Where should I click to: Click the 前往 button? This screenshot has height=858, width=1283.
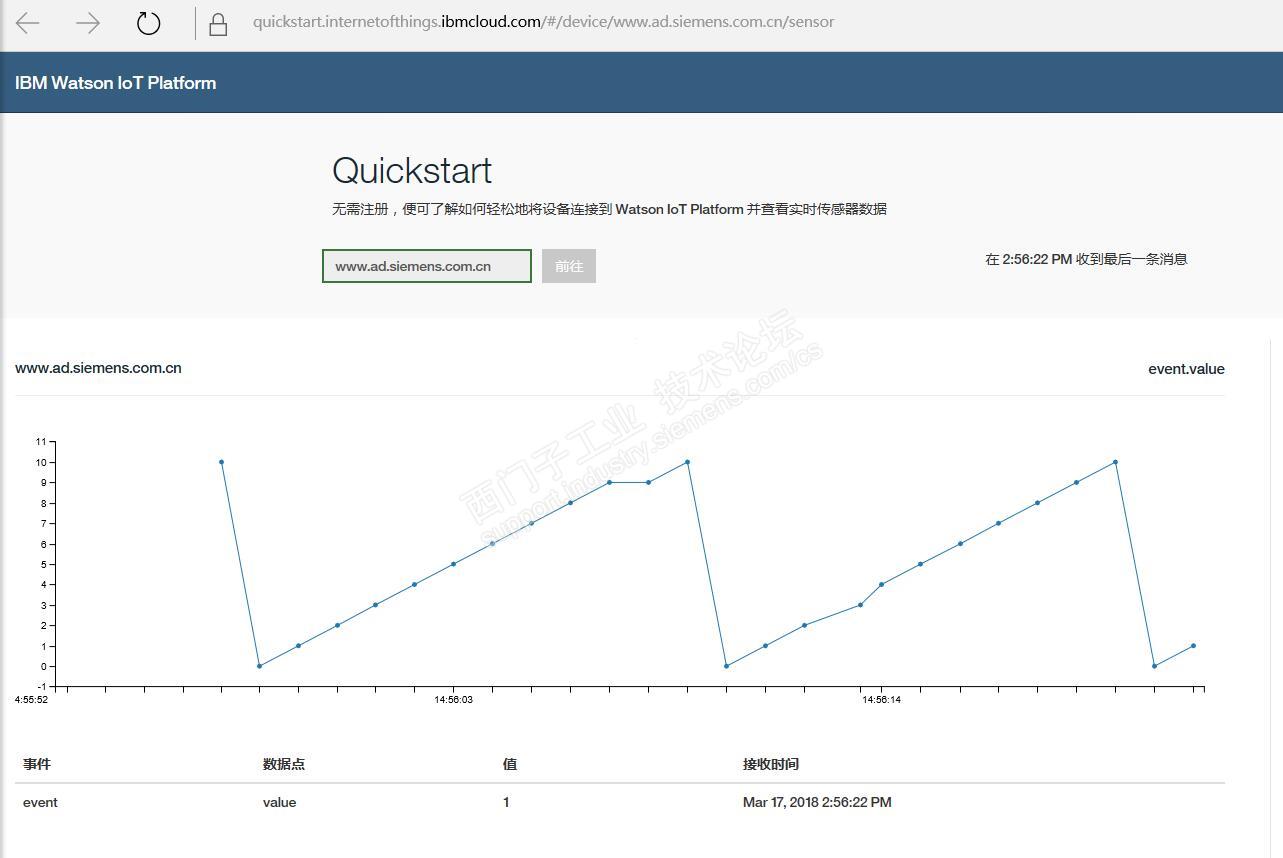point(569,266)
